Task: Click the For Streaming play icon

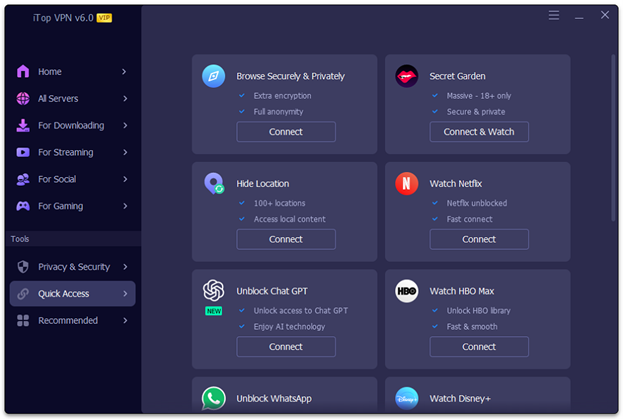Action: click(23, 152)
